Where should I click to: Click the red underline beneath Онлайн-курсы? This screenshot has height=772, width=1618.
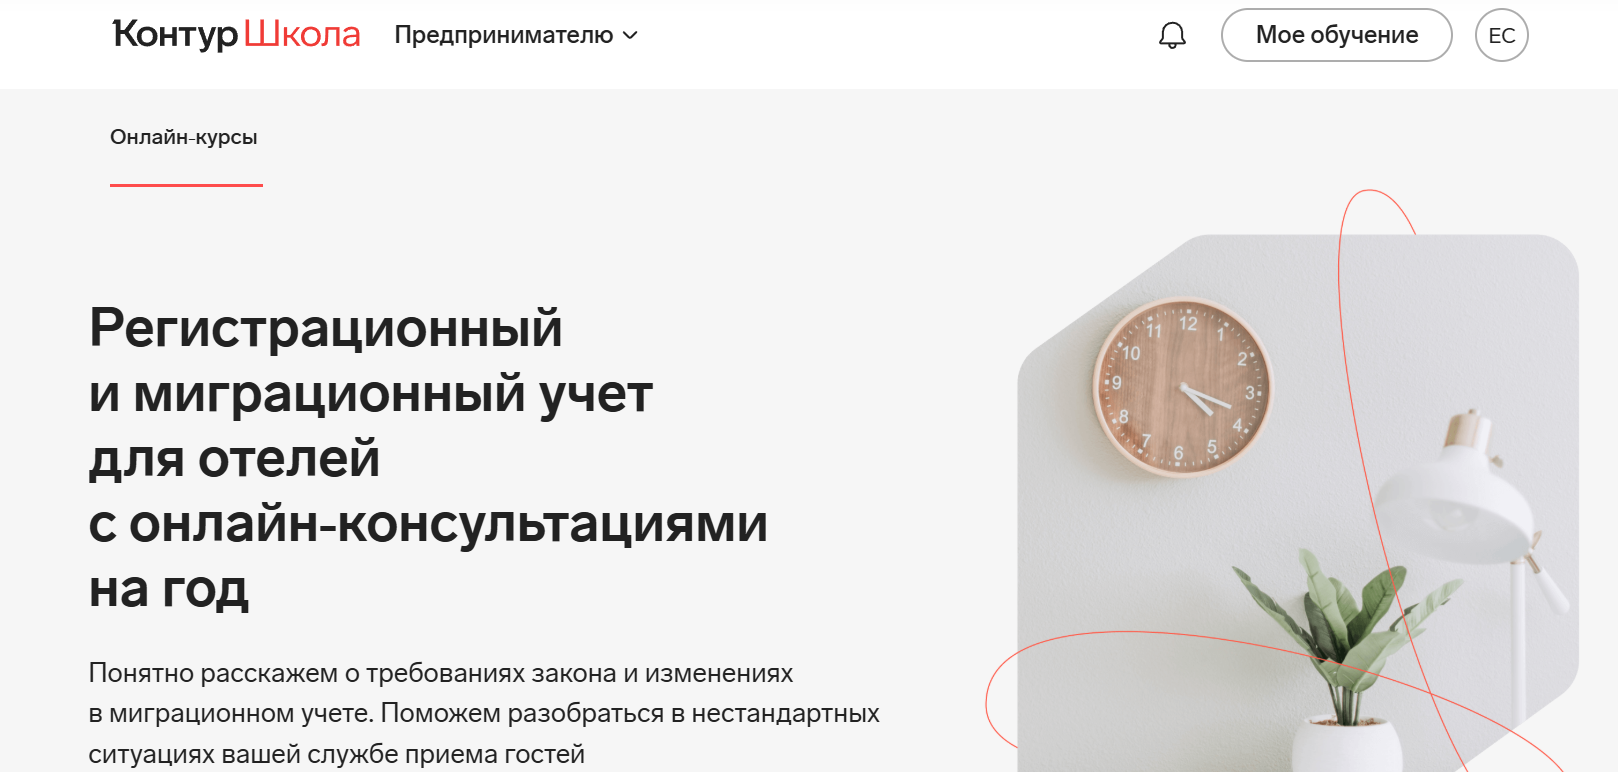(x=186, y=185)
